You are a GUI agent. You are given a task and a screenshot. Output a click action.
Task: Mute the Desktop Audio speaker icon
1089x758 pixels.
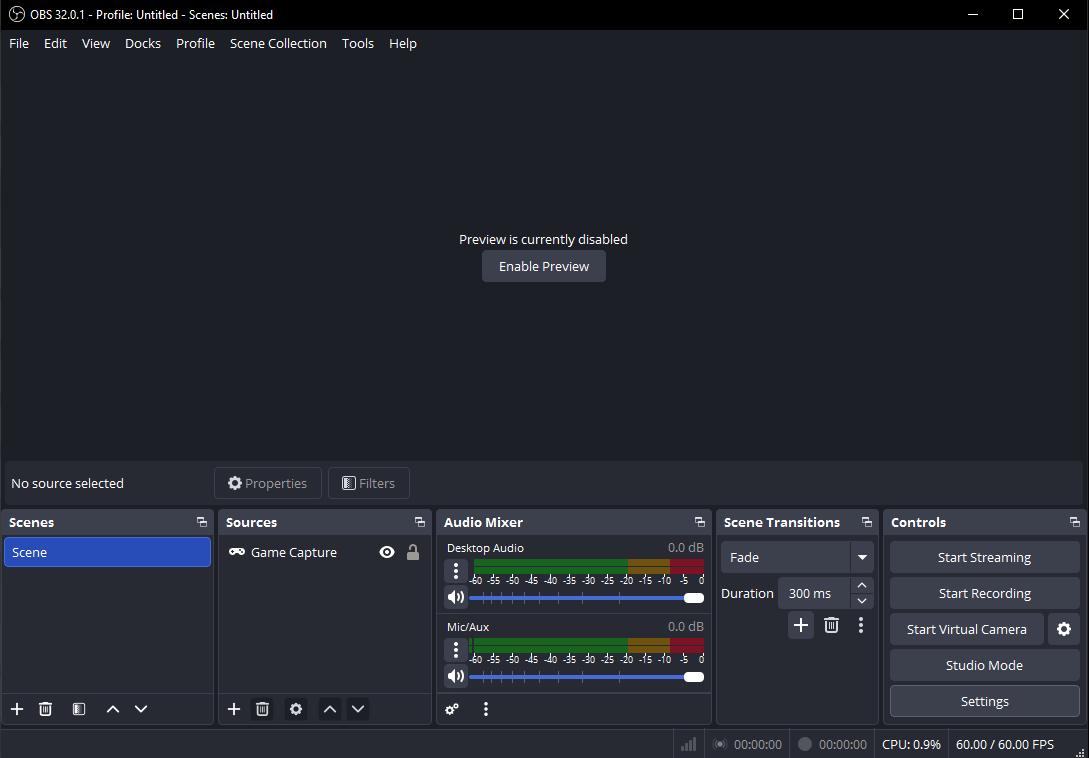[x=456, y=597]
